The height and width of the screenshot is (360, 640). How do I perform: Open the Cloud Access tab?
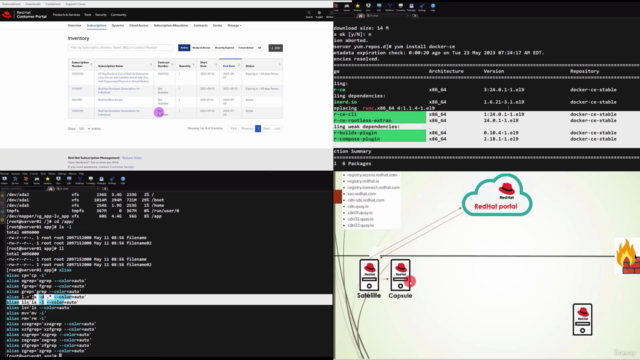click(x=139, y=25)
